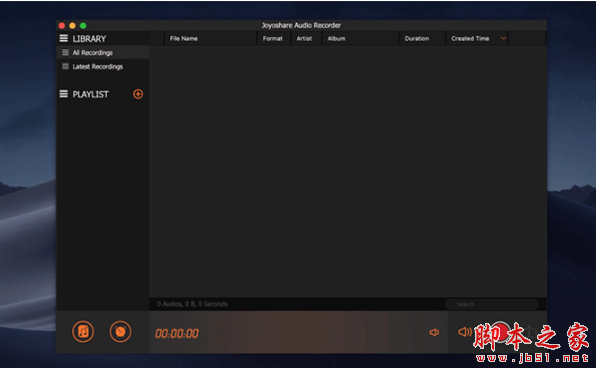
Task: Click the LIBRARY list icon
Action: pyautogui.click(x=63, y=38)
